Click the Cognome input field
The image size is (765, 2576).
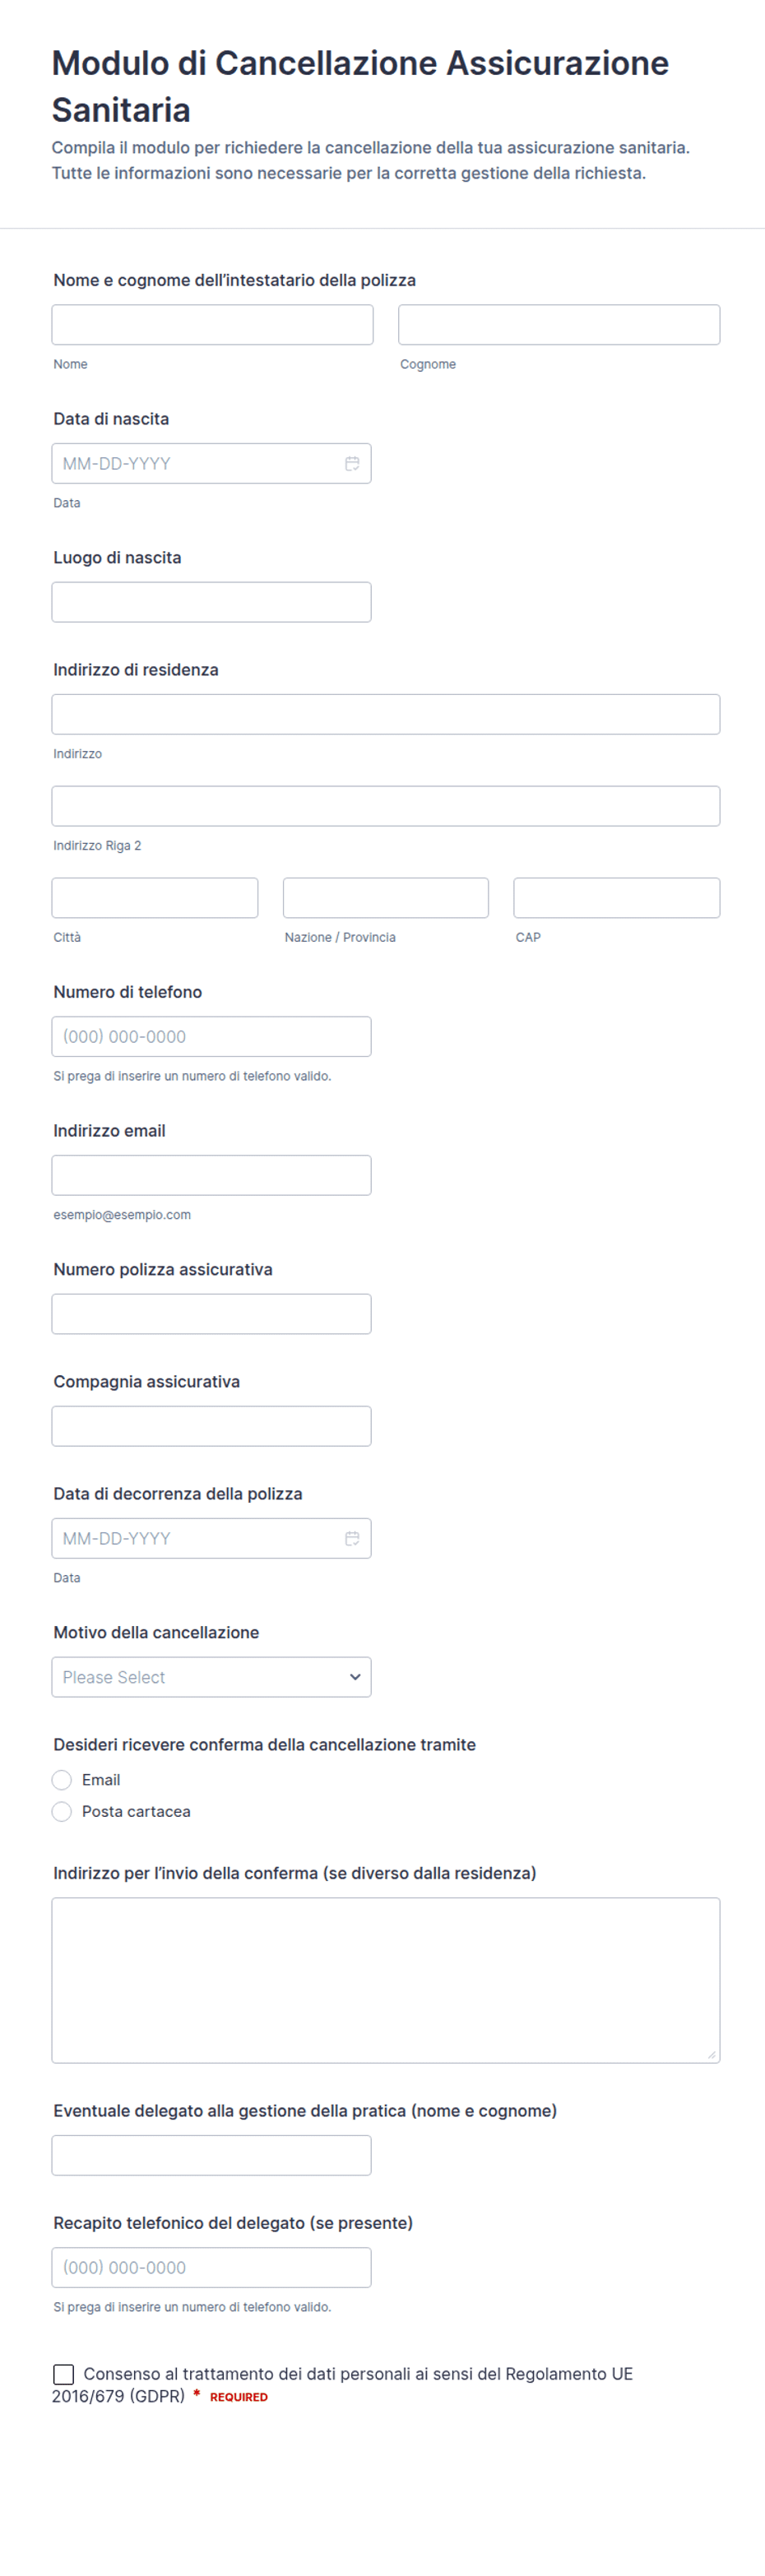point(559,325)
